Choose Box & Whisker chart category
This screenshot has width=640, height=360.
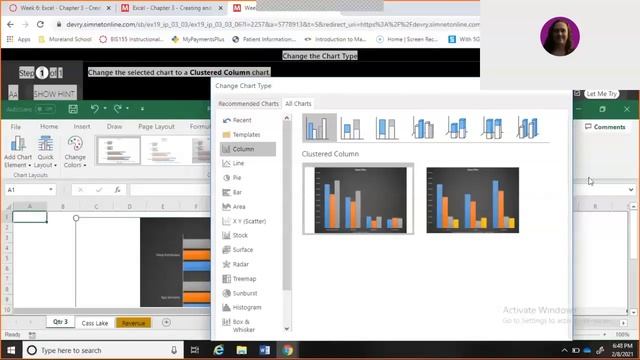pos(239,325)
